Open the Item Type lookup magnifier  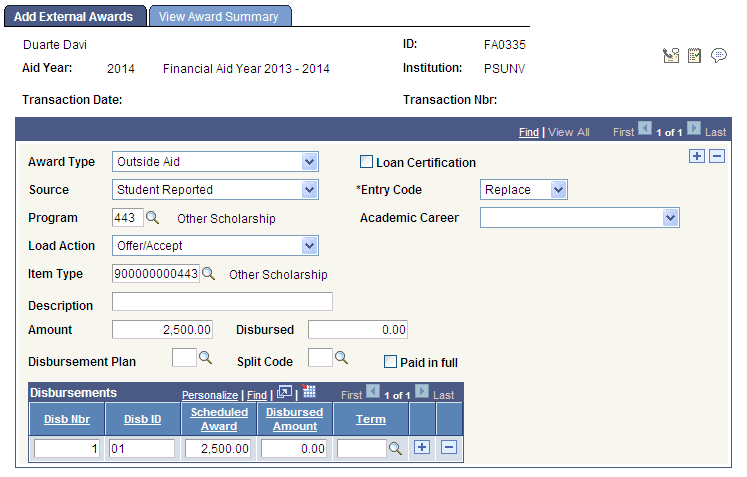pos(208,274)
